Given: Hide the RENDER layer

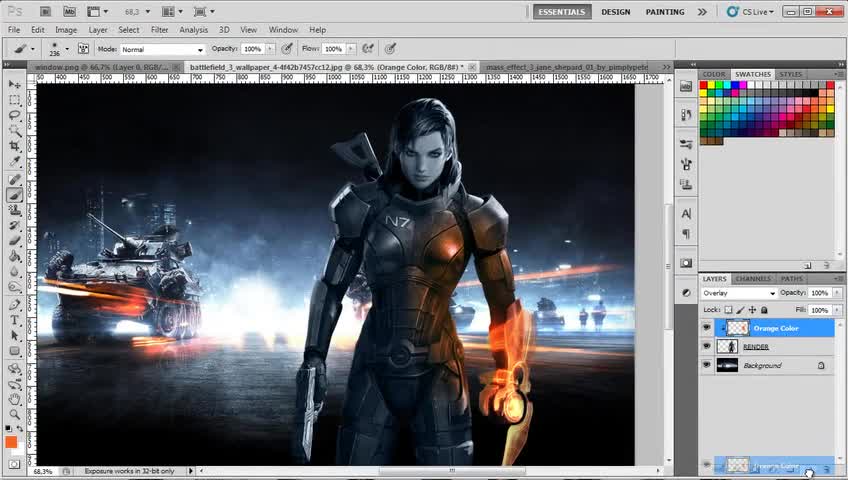Looking at the screenshot, I should coord(707,347).
